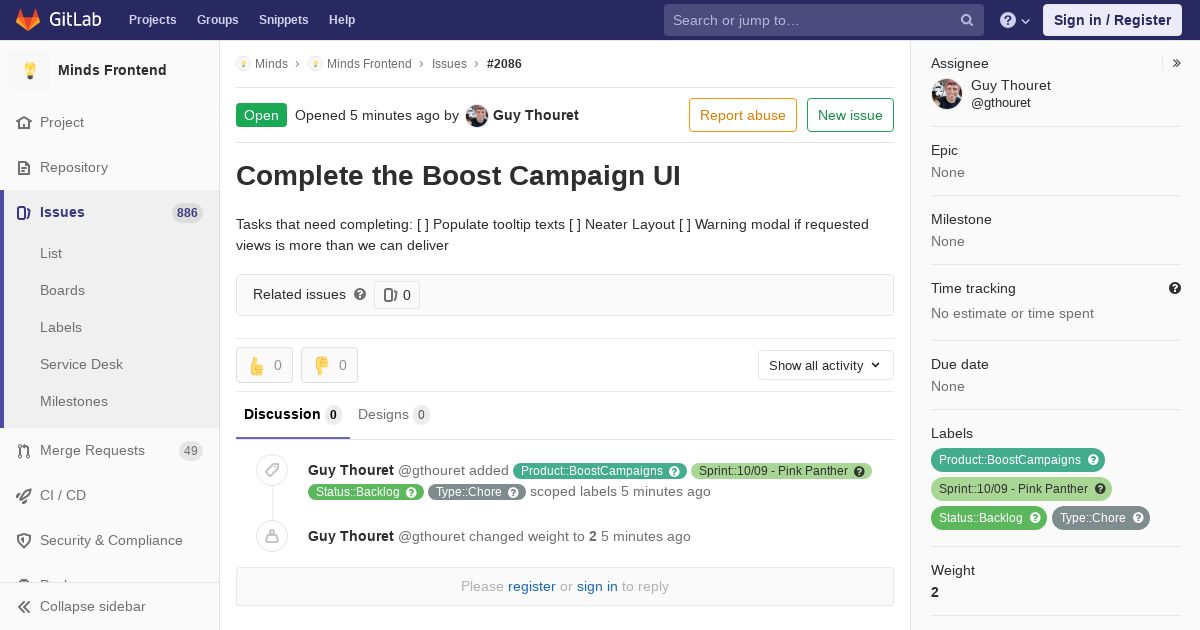1200x630 pixels.
Task: Click the Project home icon in sidebar
Action: click(x=24, y=122)
